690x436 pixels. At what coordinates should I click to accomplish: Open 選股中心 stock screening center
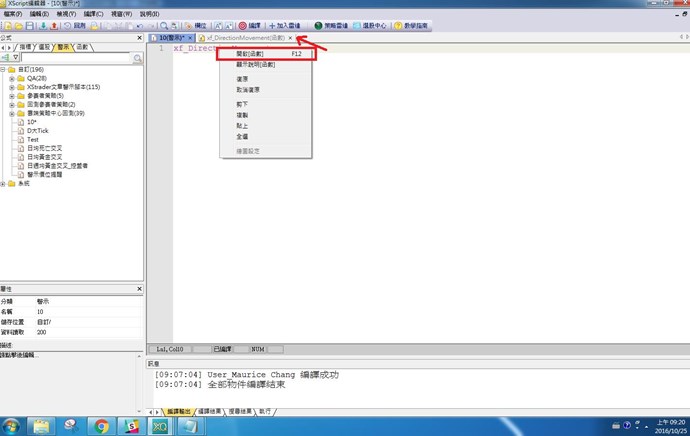click(370, 26)
